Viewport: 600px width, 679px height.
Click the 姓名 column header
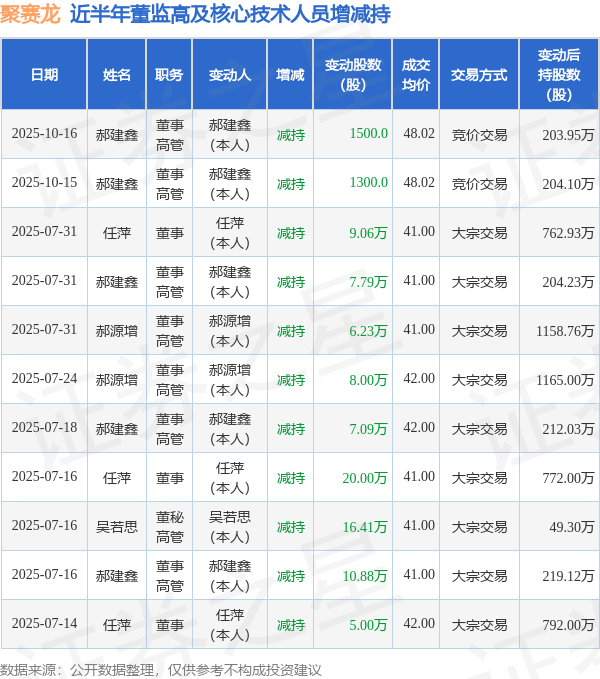(116, 74)
